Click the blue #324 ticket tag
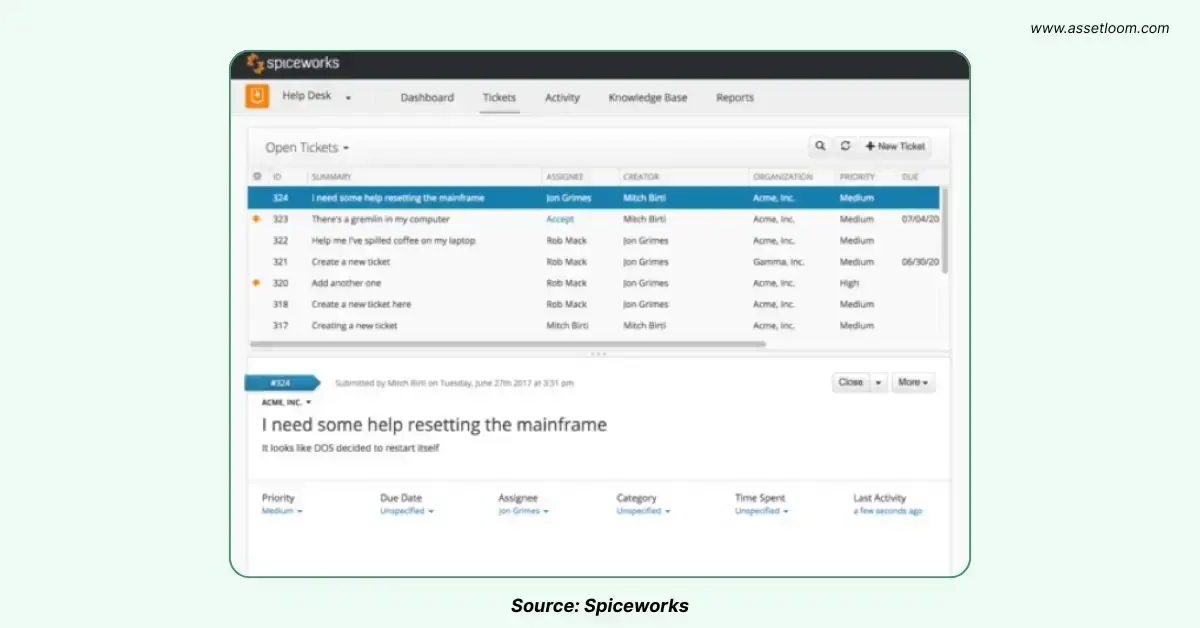Image resolution: width=1200 pixels, height=628 pixels. tap(283, 382)
